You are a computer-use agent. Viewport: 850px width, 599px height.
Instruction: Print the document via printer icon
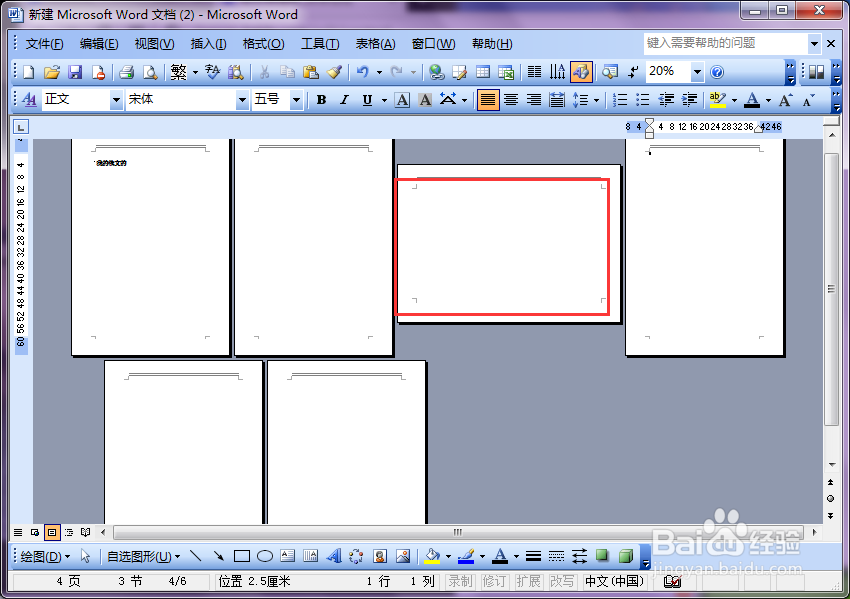[x=126, y=72]
